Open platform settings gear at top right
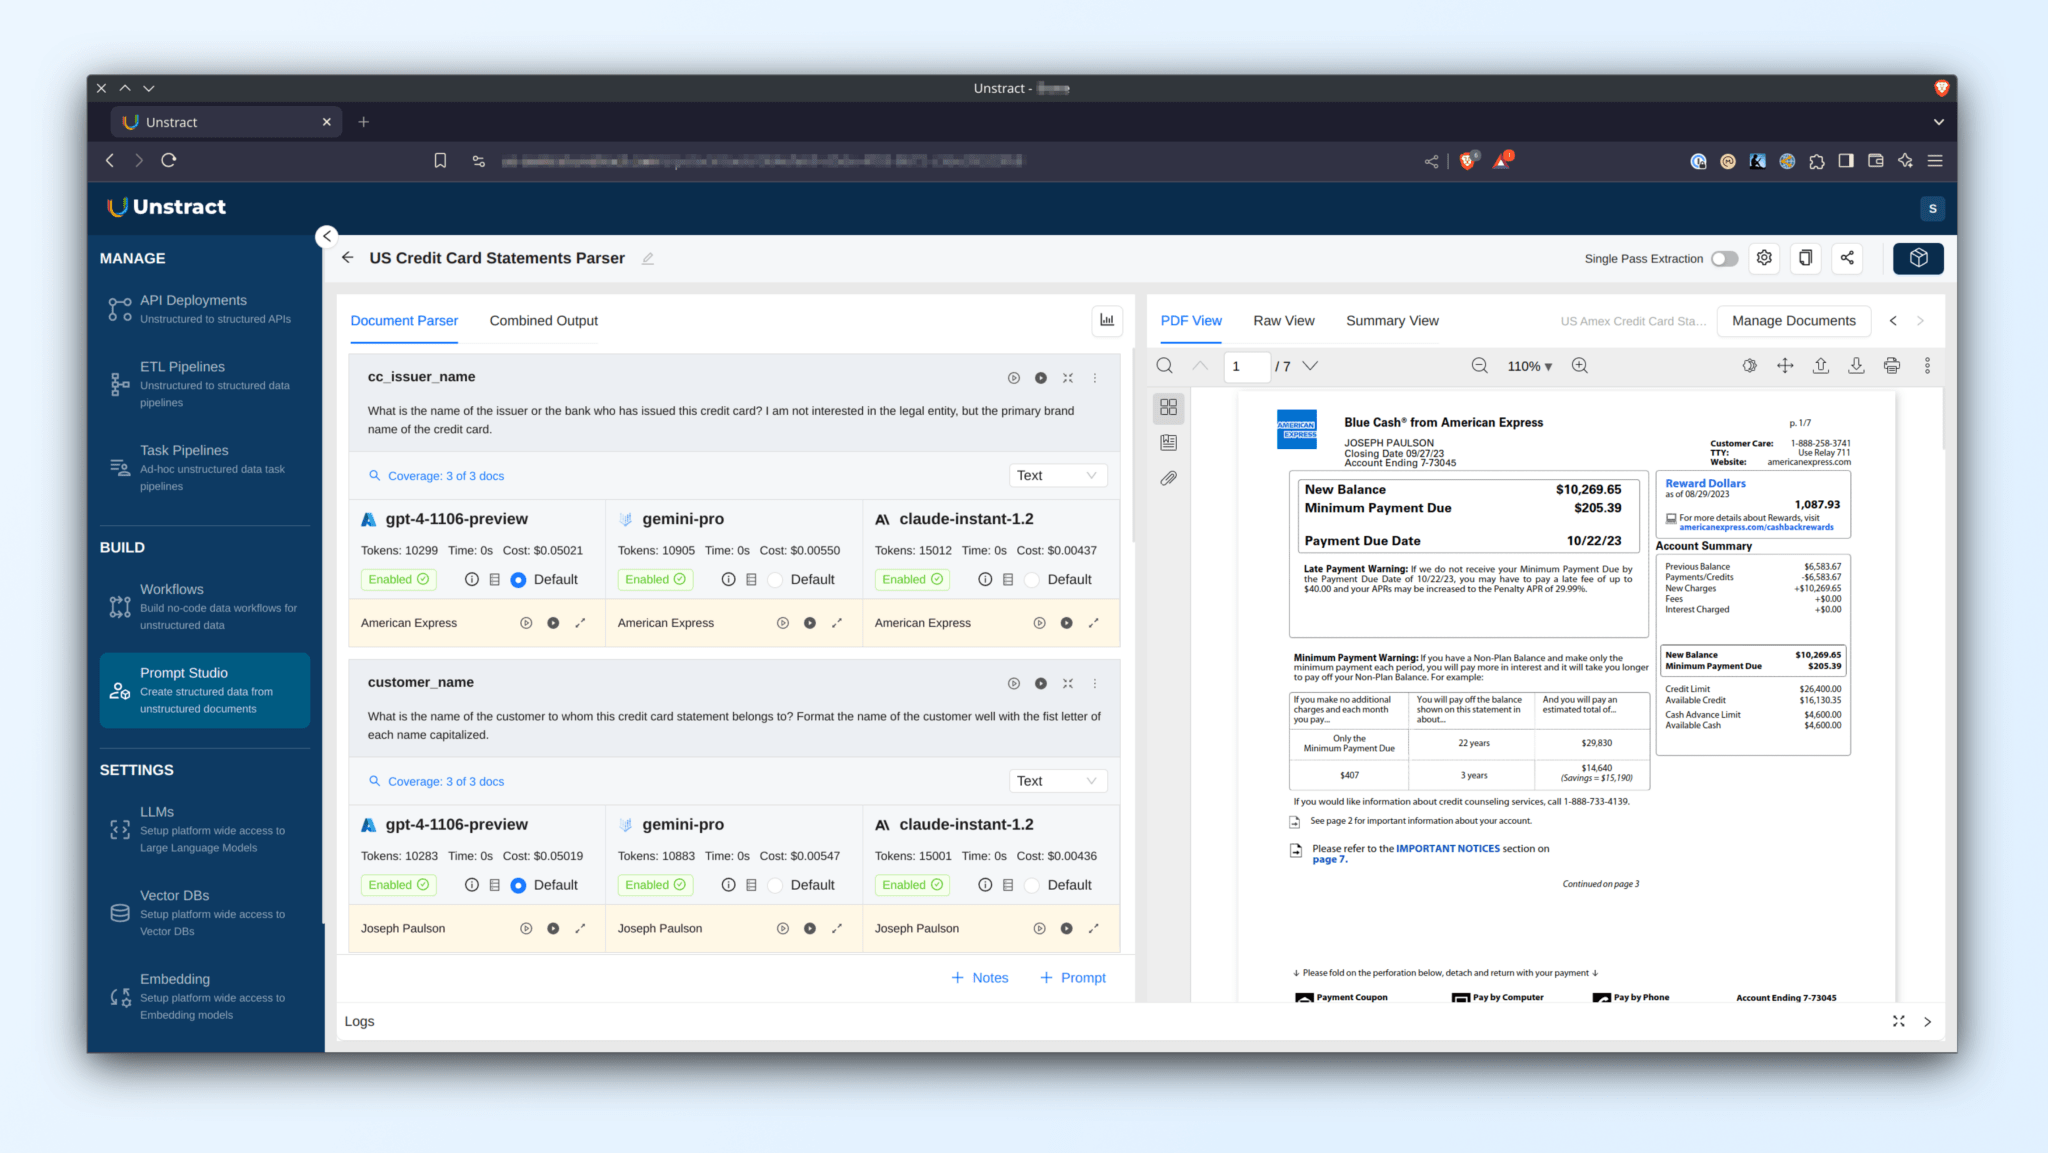The width and height of the screenshot is (2048, 1153). [x=1764, y=258]
